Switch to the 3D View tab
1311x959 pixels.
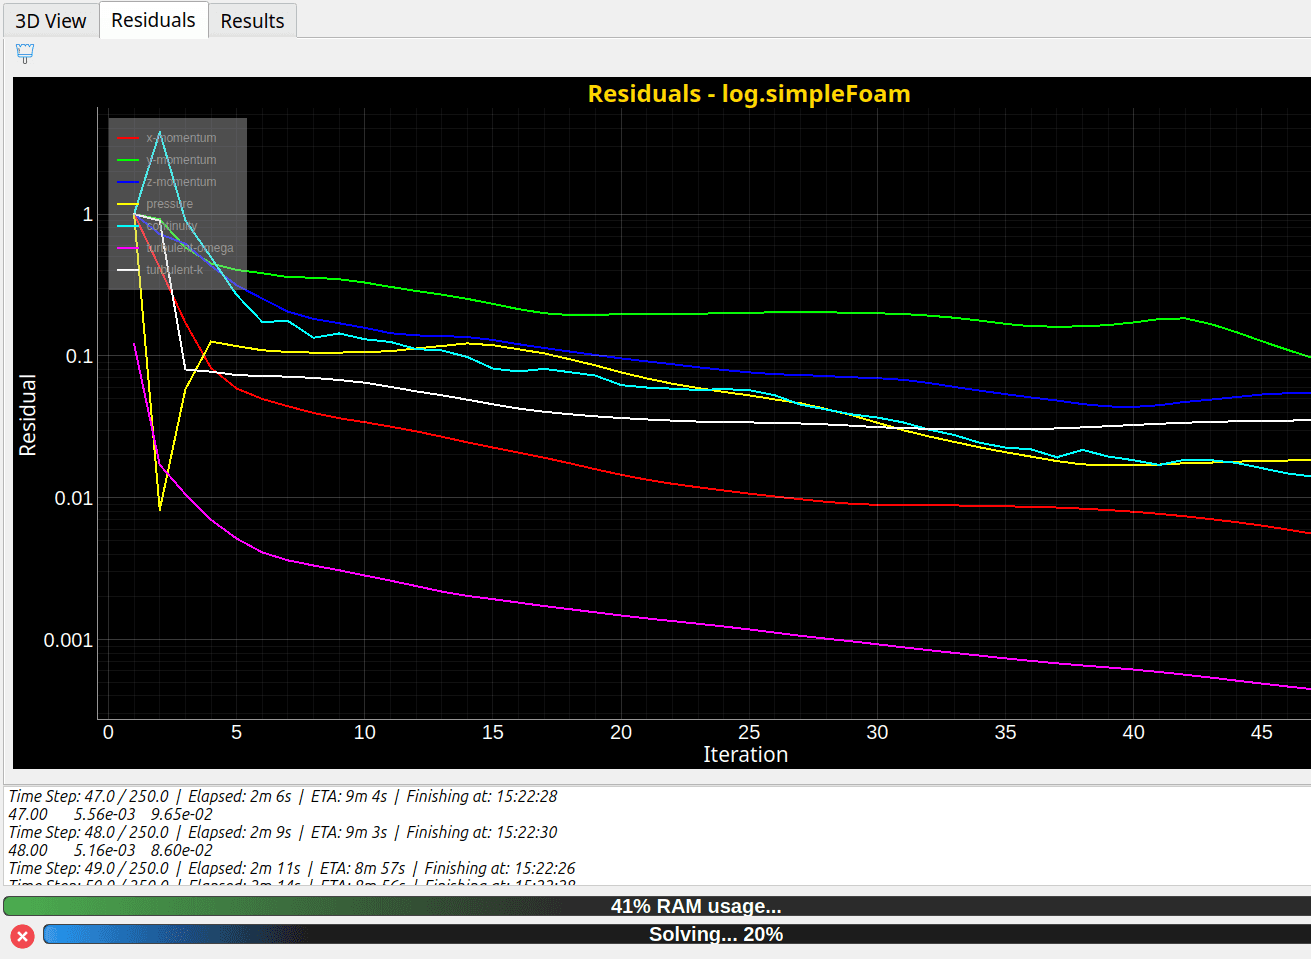tap(50, 21)
